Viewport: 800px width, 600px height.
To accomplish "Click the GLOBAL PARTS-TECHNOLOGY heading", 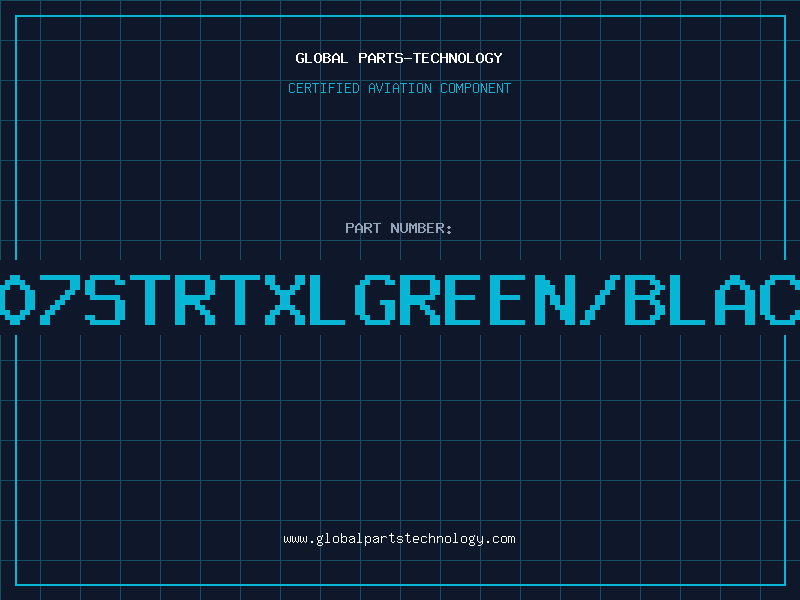I will tap(399, 58).
